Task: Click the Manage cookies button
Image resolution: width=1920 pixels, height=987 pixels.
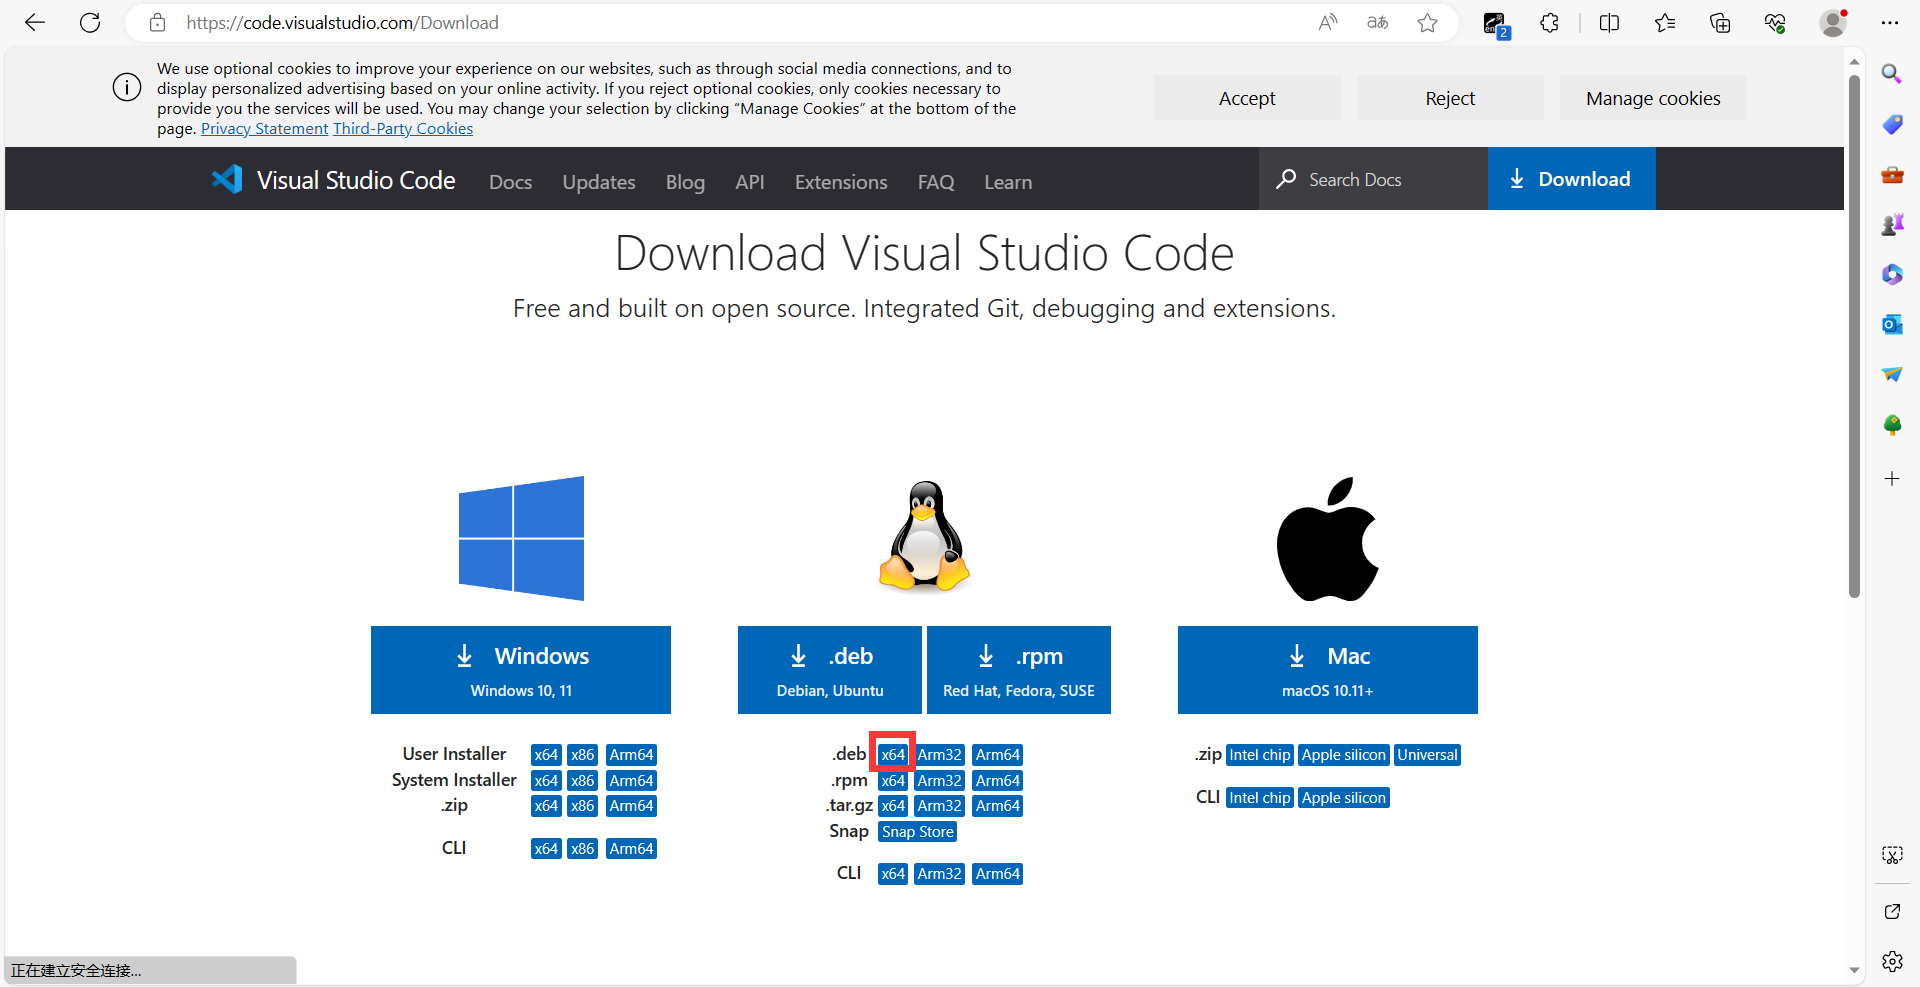Action: 1653,98
